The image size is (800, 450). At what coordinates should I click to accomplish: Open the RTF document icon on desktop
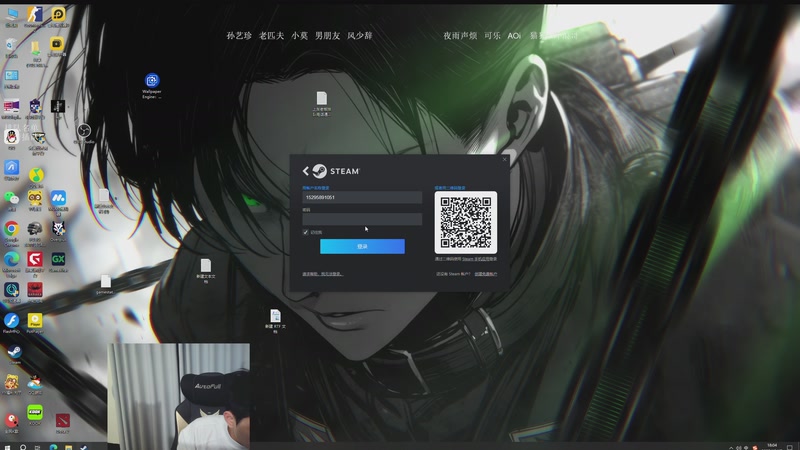tap(275, 316)
